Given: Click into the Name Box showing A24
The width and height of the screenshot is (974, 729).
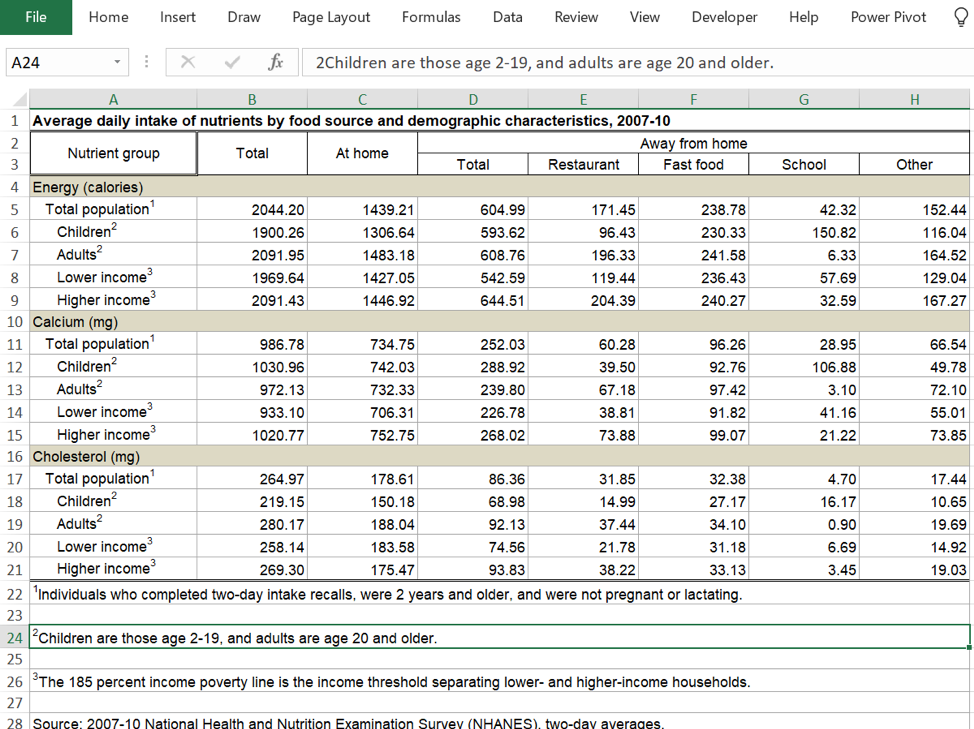Looking at the screenshot, I should click(58, 62).
